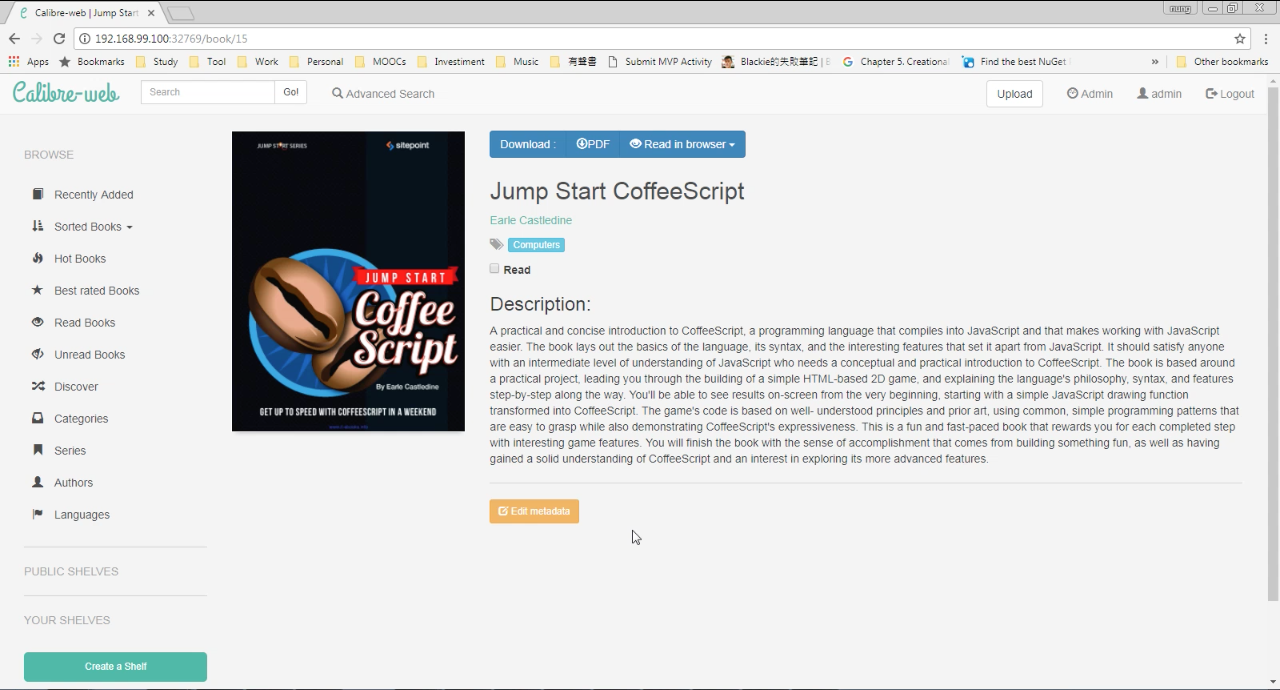1280x690 pixels.
Task: Click the Sorted Books sort icon
Action: coord(38,226)
